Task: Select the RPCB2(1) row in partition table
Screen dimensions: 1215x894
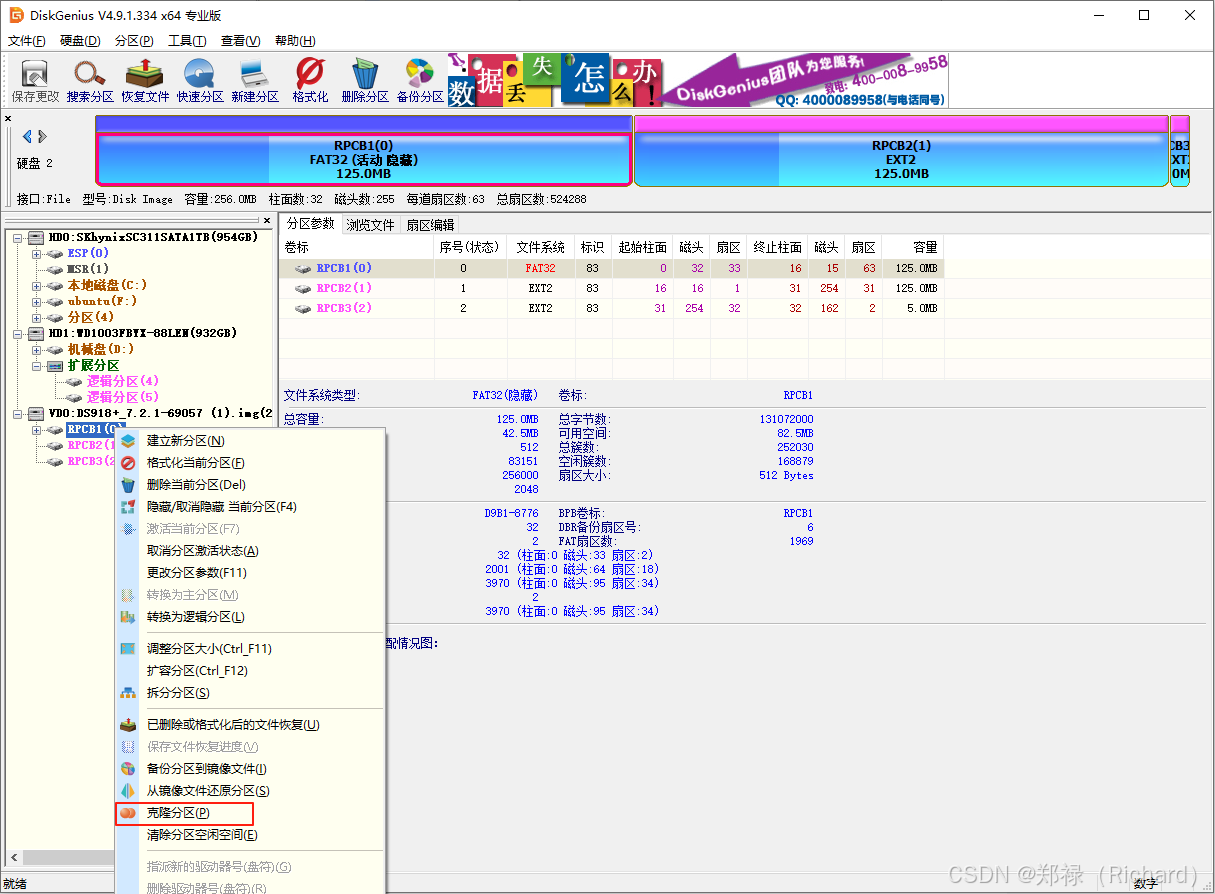Action: [611, 288]
